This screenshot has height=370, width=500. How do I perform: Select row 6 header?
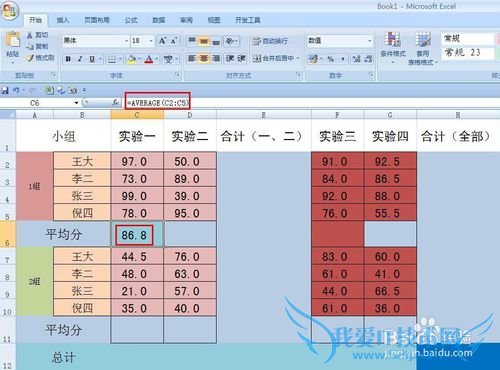7,234
